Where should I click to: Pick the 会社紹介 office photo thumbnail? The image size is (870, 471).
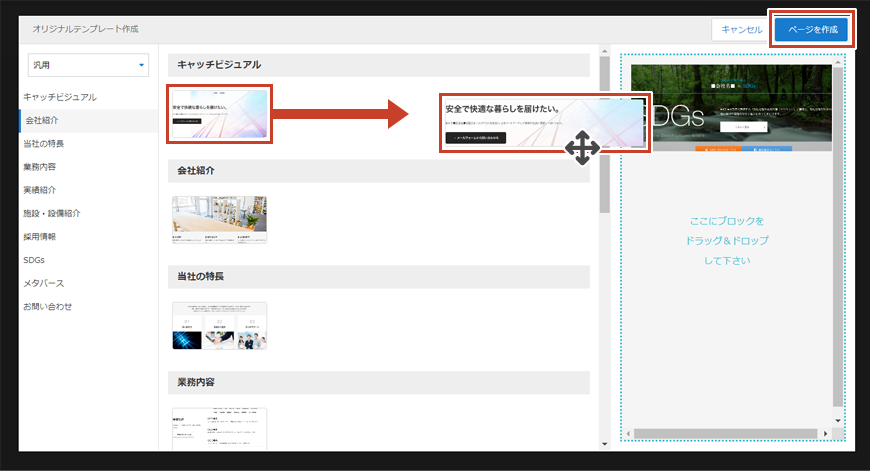(219, 219)
